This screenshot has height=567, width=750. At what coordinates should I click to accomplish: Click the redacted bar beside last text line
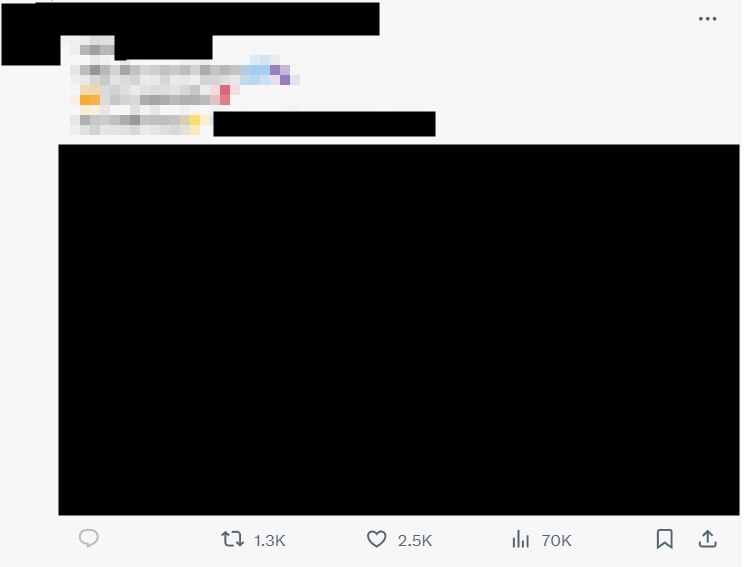click(324, 124)
